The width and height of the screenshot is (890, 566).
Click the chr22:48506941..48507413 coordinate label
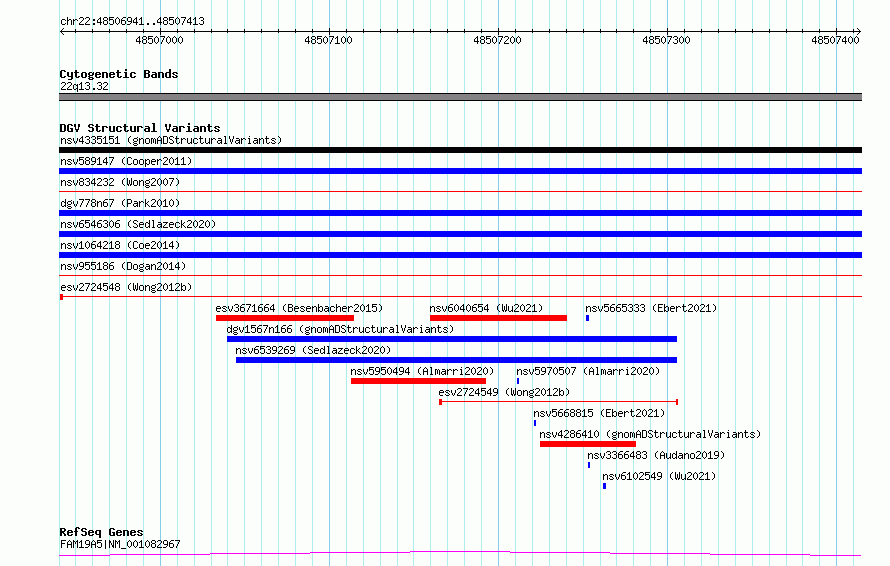coord(132,21)
